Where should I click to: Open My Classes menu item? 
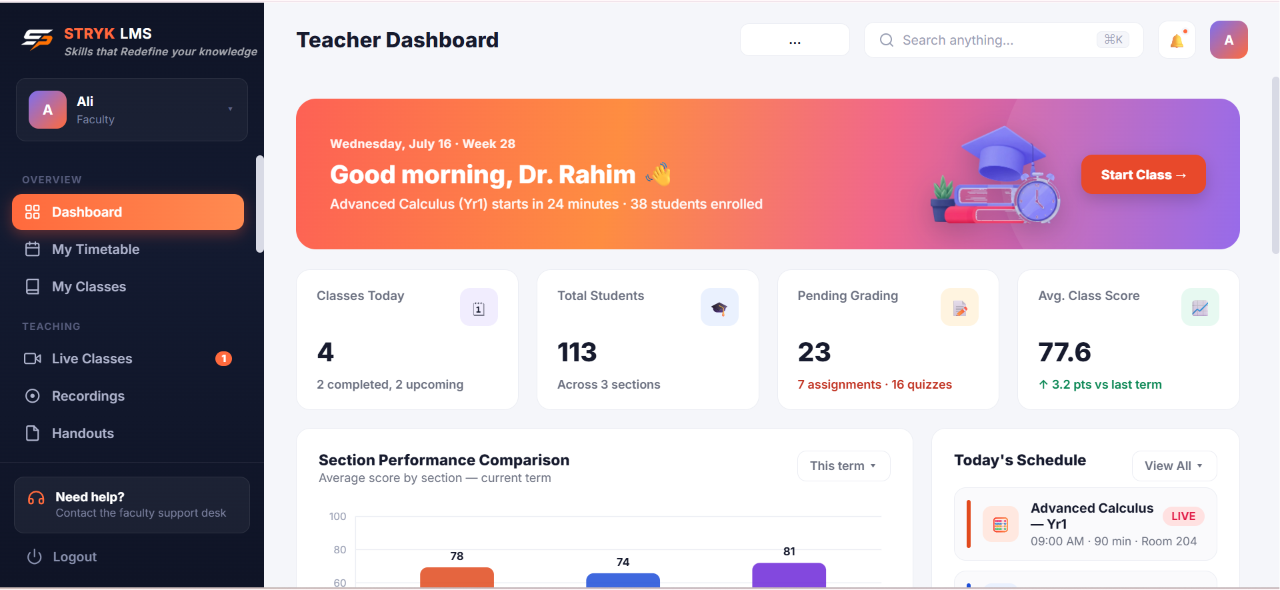(128, 286)
